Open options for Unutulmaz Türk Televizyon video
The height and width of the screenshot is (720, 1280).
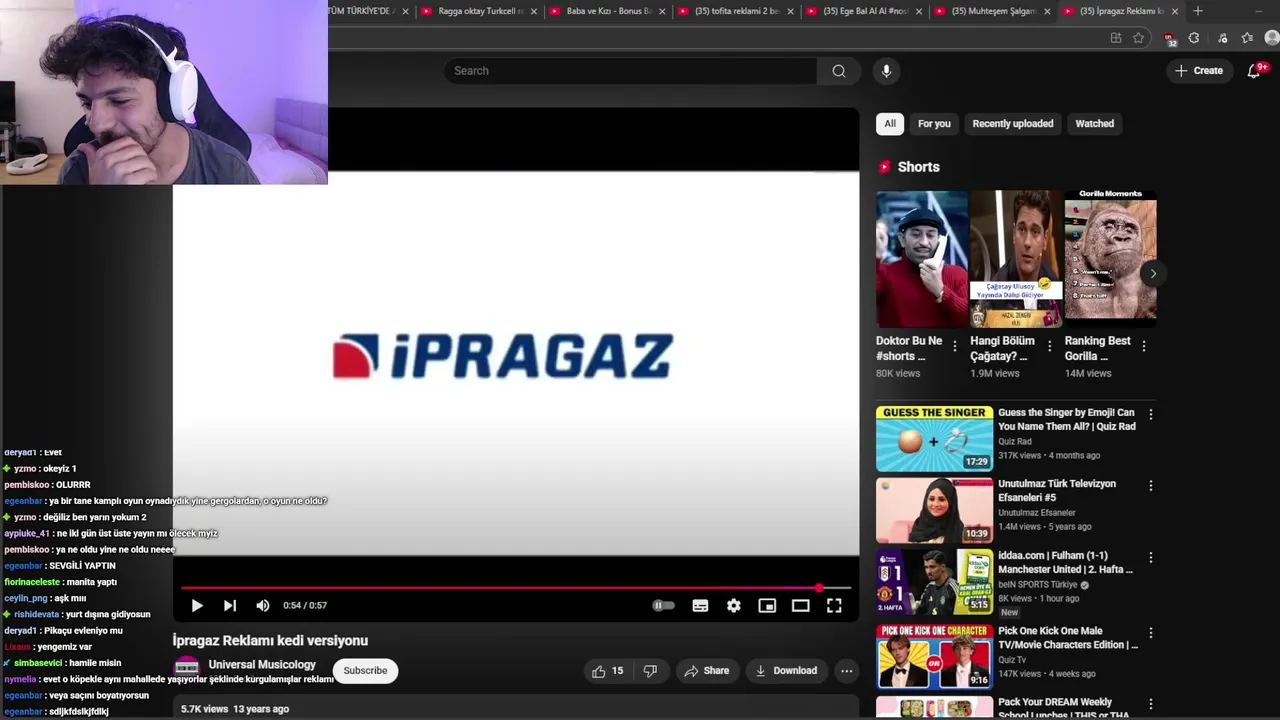tap(1150, 486)
